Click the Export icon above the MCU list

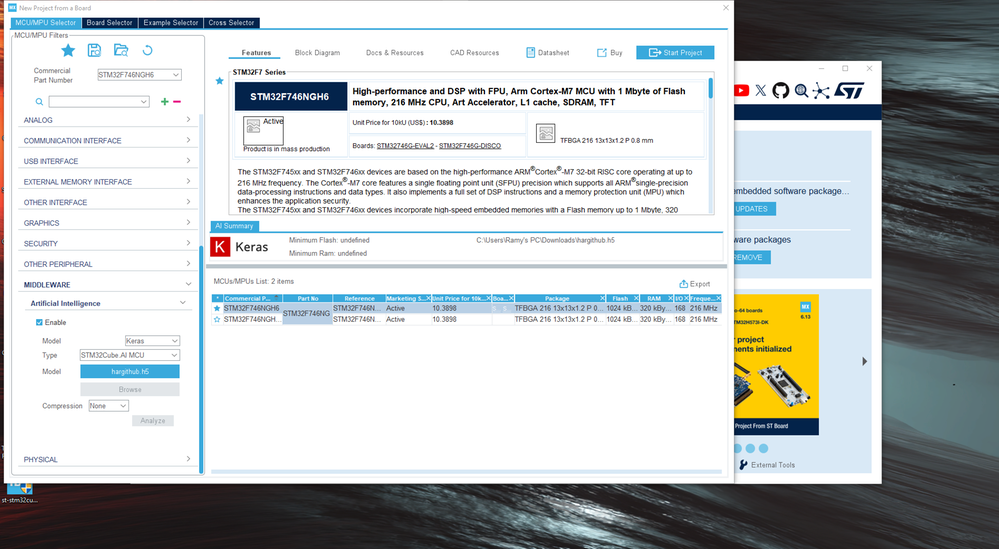pos(684,284)
